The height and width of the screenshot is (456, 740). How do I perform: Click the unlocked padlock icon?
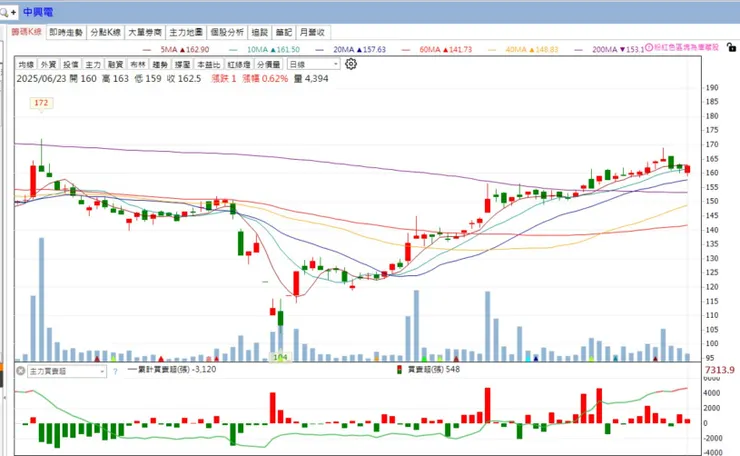731,47
